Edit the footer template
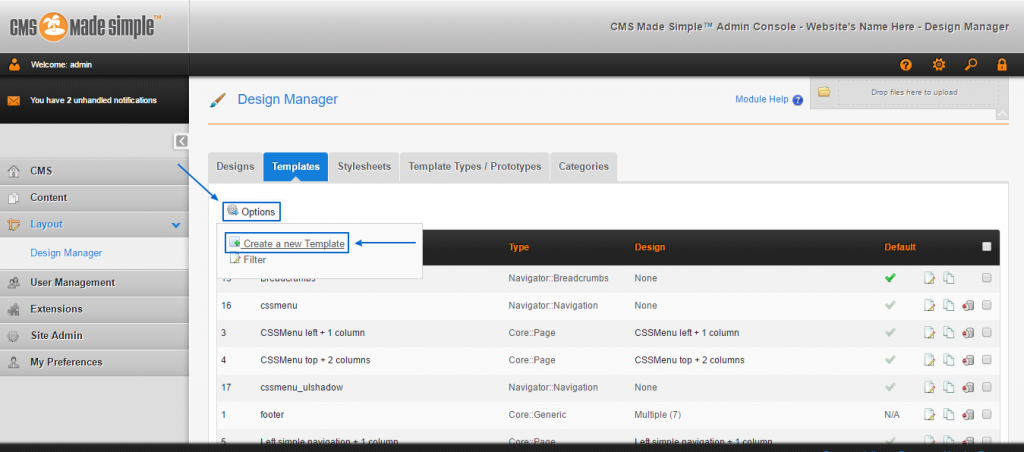 coord(929,415)
